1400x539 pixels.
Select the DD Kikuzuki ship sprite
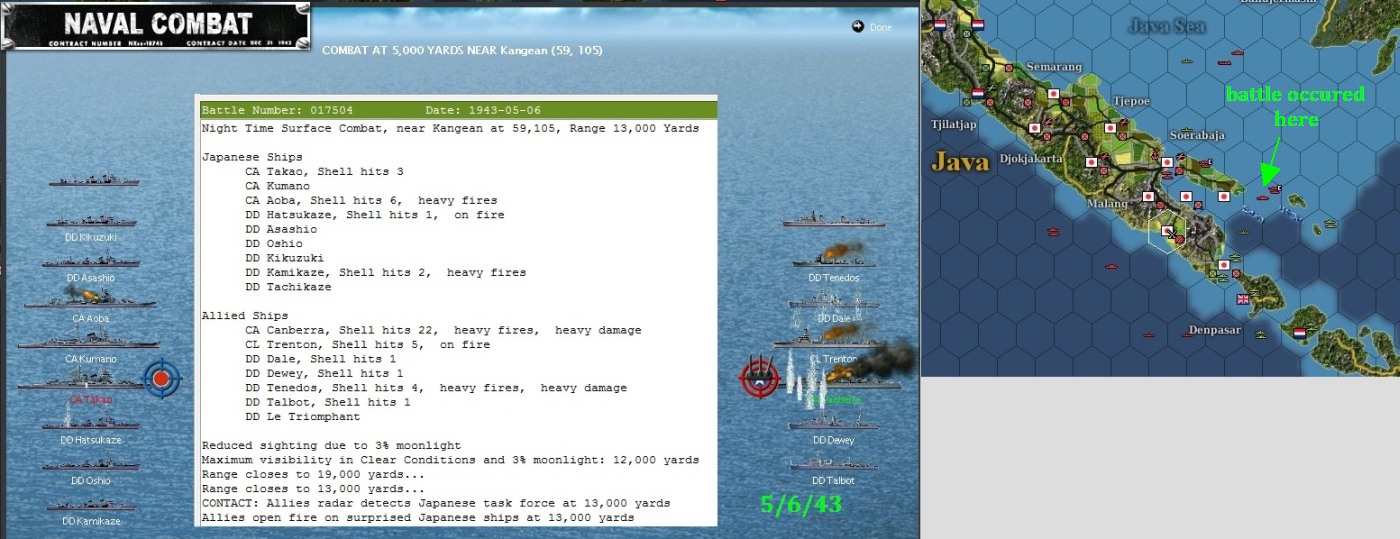tap(92, 221)
